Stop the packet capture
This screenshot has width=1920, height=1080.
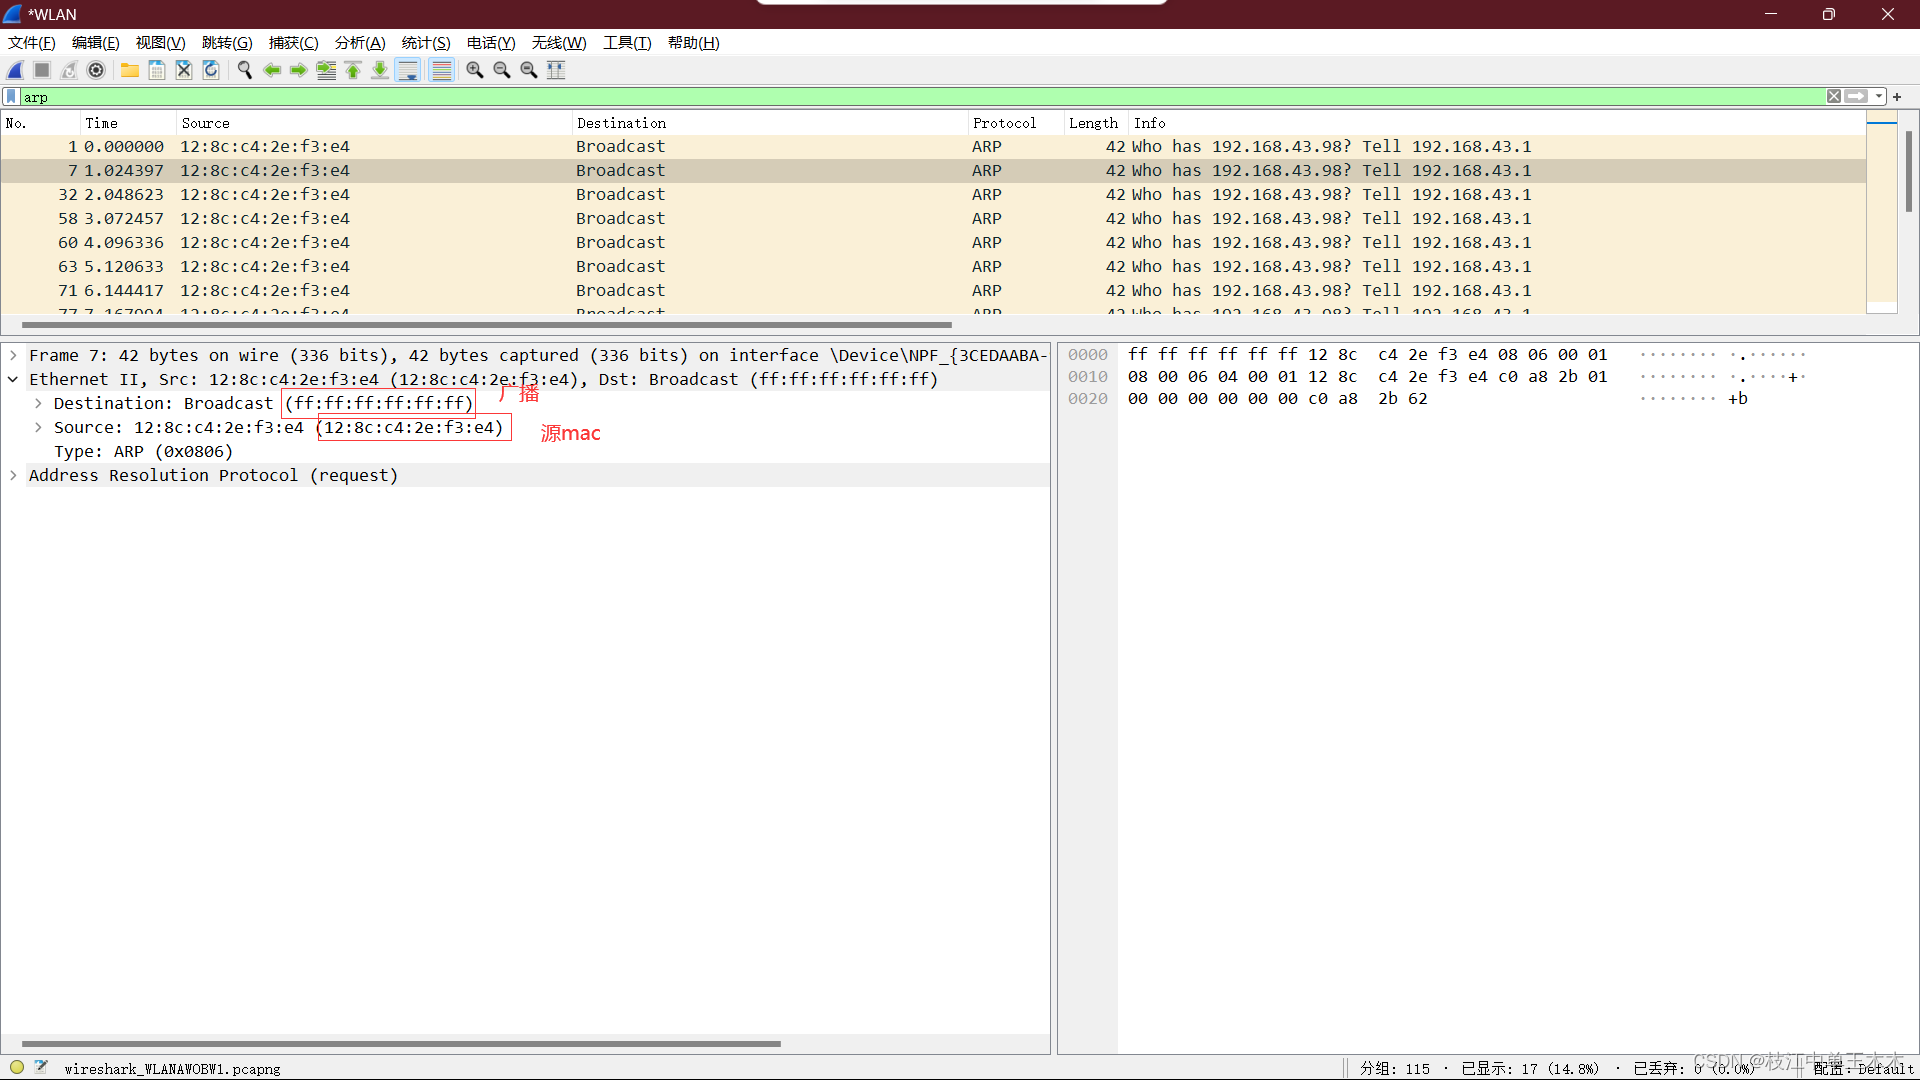click(42, 70)
